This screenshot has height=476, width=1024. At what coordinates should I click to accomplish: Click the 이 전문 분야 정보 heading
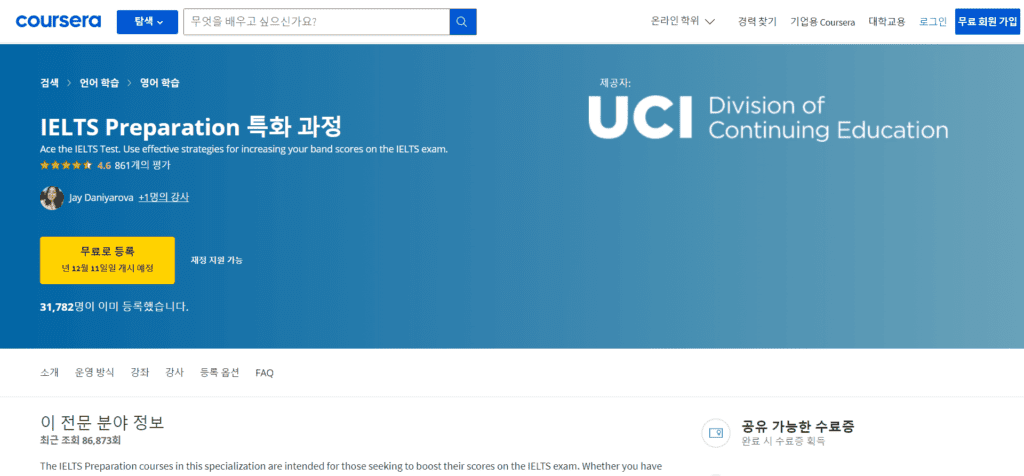pyautogui.click(x=102, y=422)
